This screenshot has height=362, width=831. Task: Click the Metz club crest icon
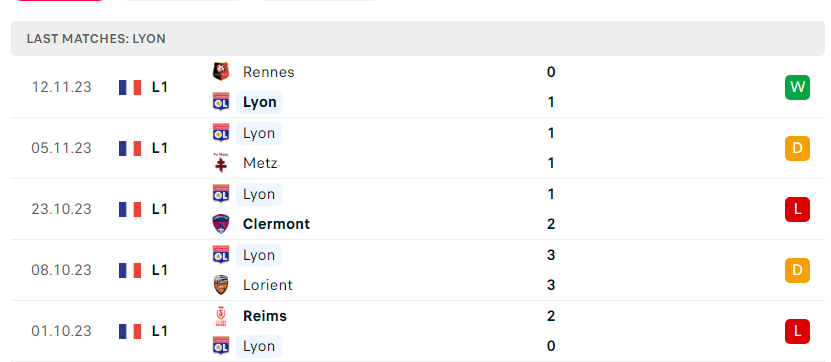tap(221, 163)
